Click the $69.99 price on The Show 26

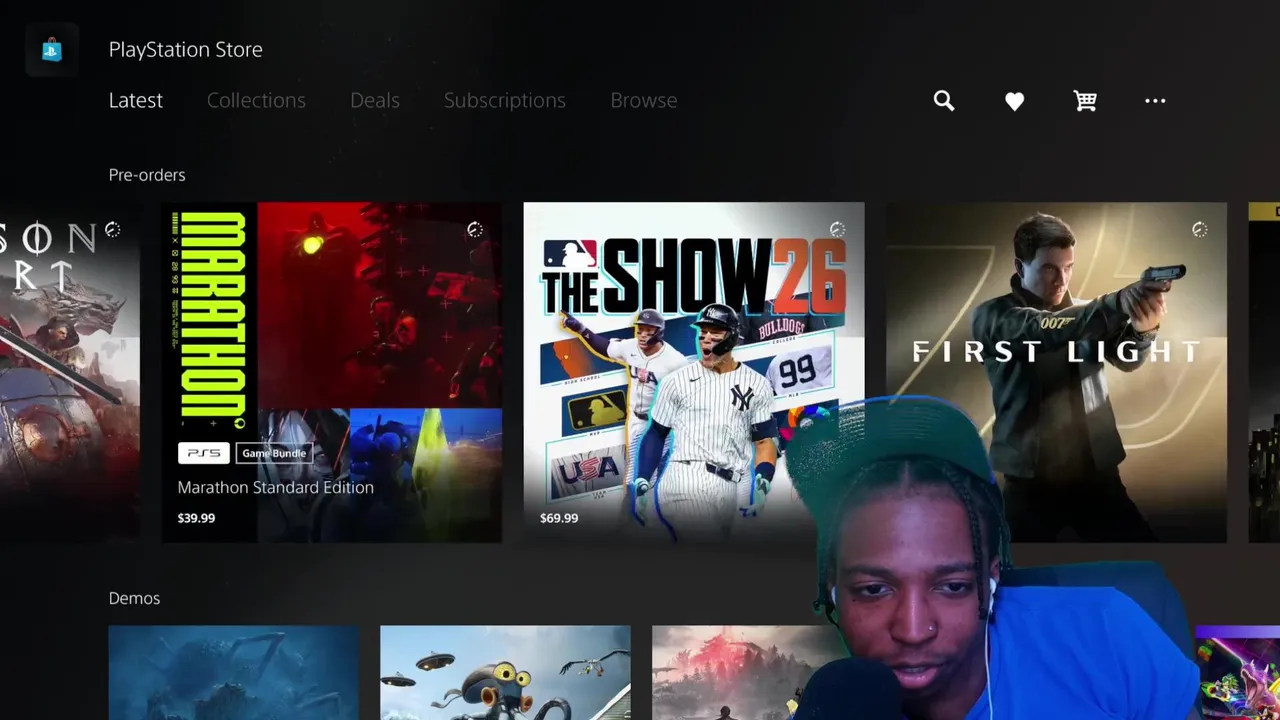coord(559,518)
